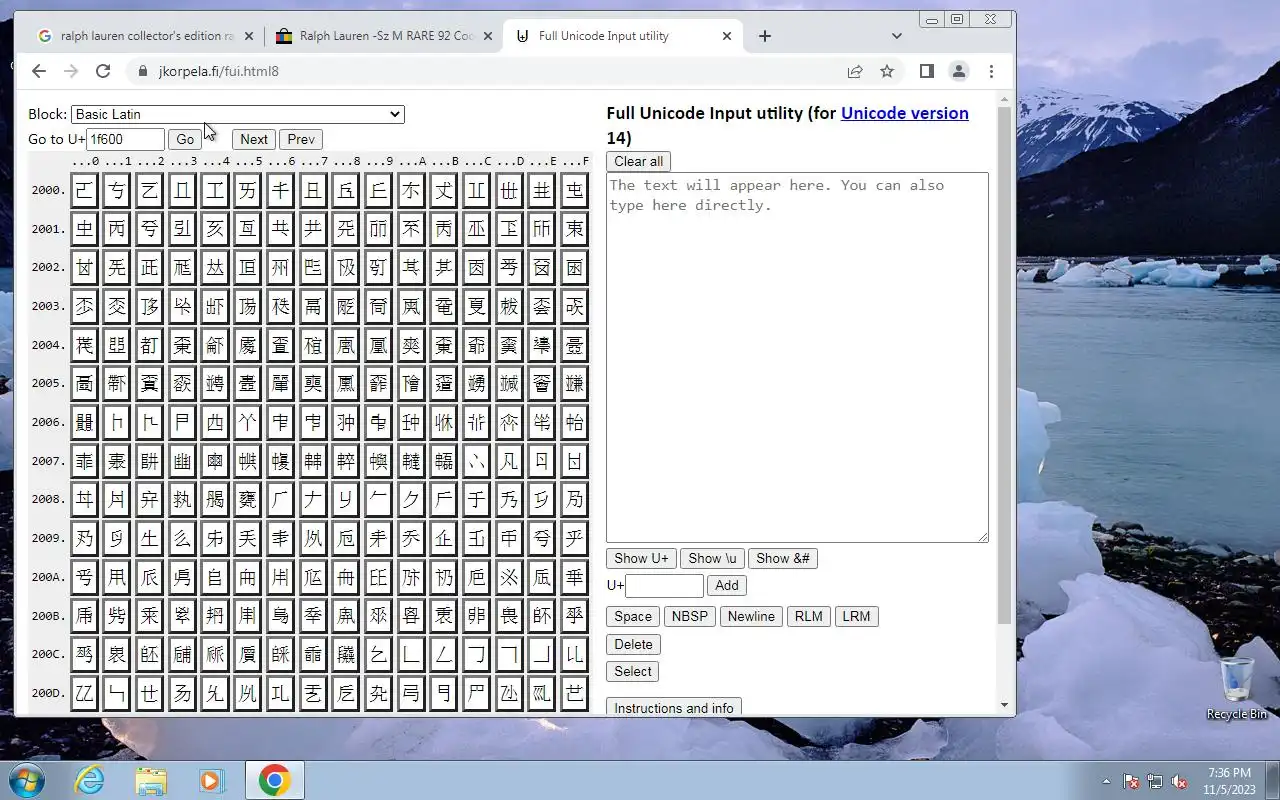1280x800 pixels.
Task: Open the Block dropdown showing Basic Latin
Action: click(238, 114)
